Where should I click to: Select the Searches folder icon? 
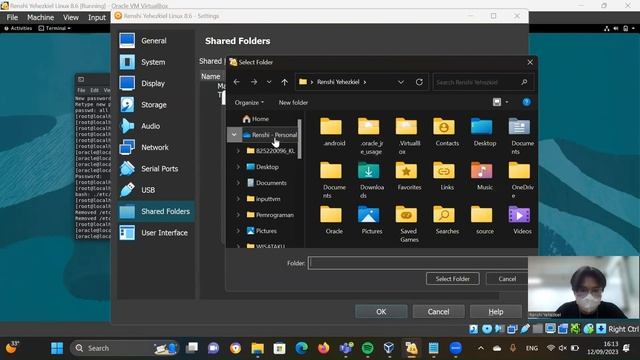(x=444, y=215)
